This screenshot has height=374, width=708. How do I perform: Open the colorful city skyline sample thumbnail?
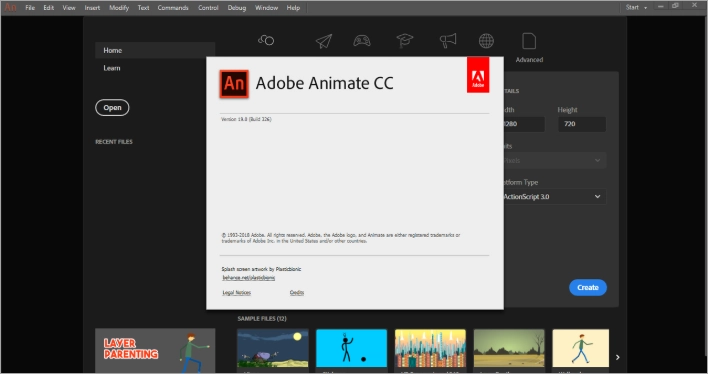pos(430,348)
